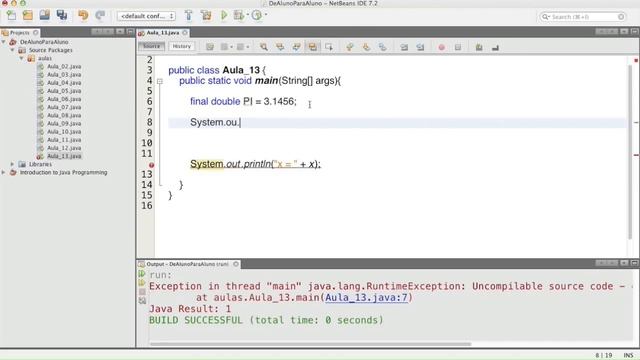Click the Find Next Occurrence icon
The image size is (640, 360).
(x=296, y=47)
